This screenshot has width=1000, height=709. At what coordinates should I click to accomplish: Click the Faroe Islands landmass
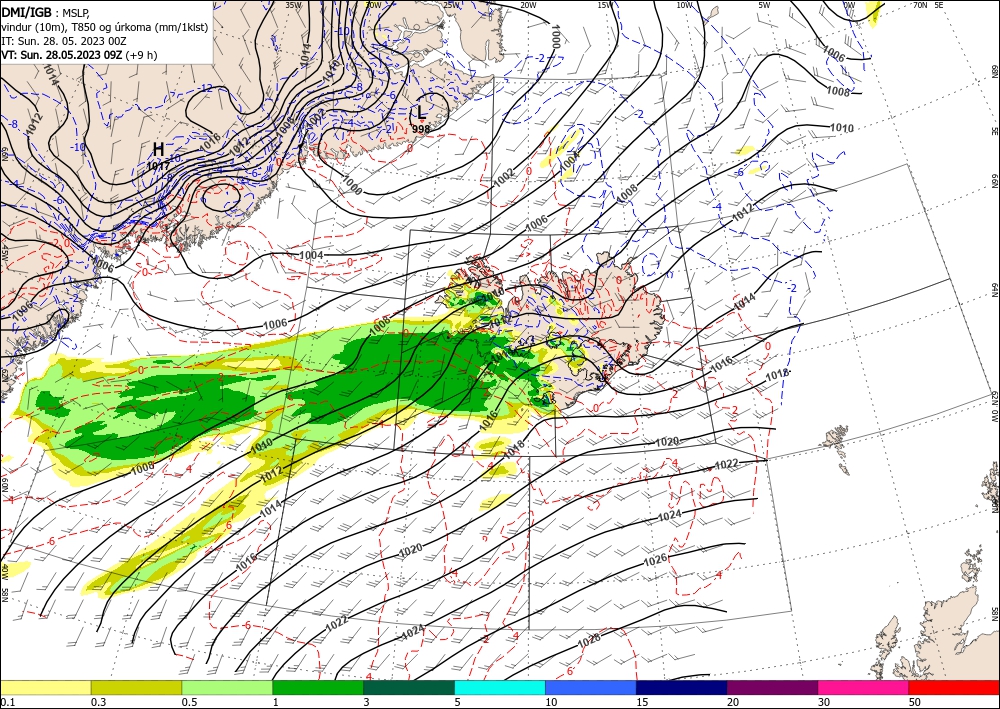[x=839, y=446]
